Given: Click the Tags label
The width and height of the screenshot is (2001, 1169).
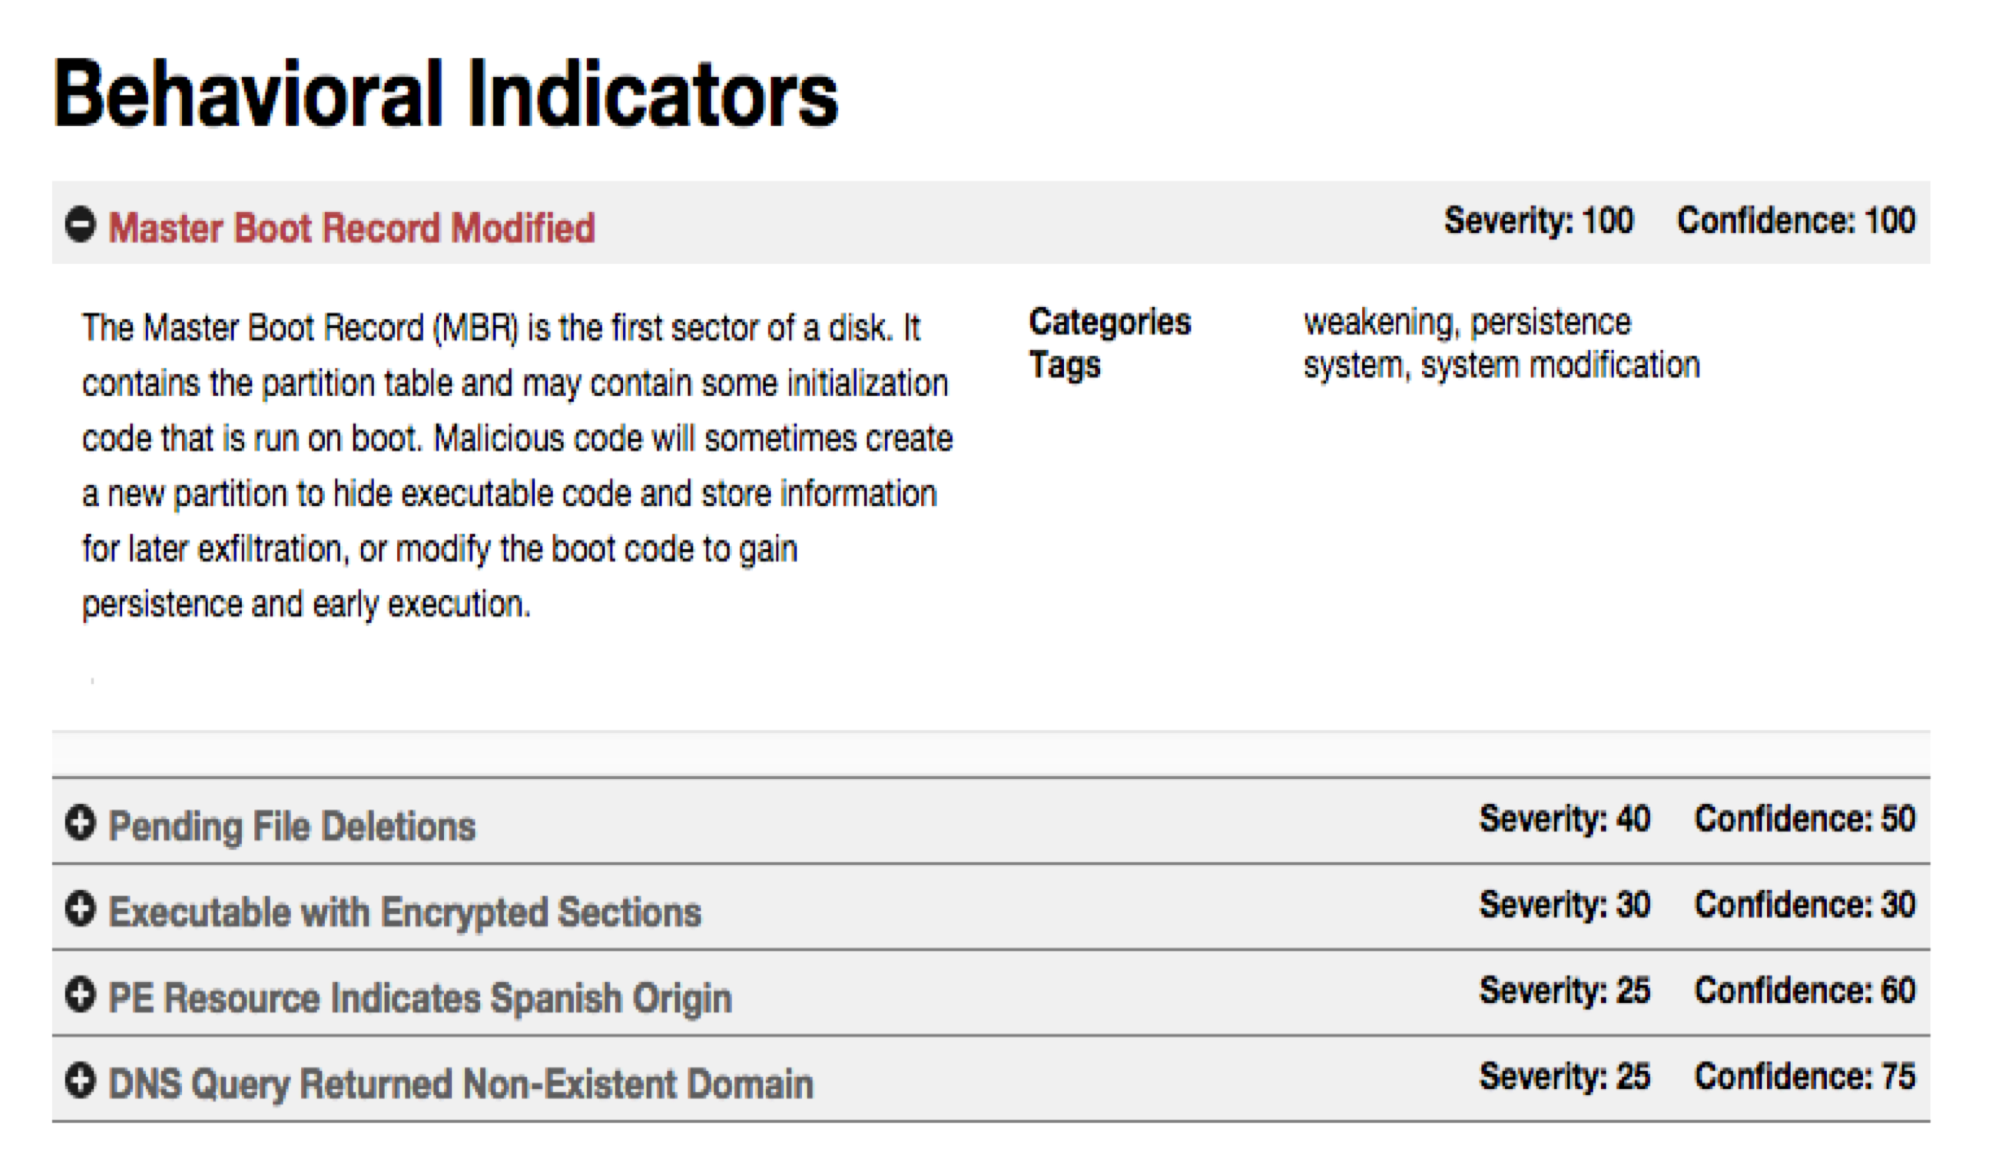Looking at the screenshot, I should pos(1065,365).
